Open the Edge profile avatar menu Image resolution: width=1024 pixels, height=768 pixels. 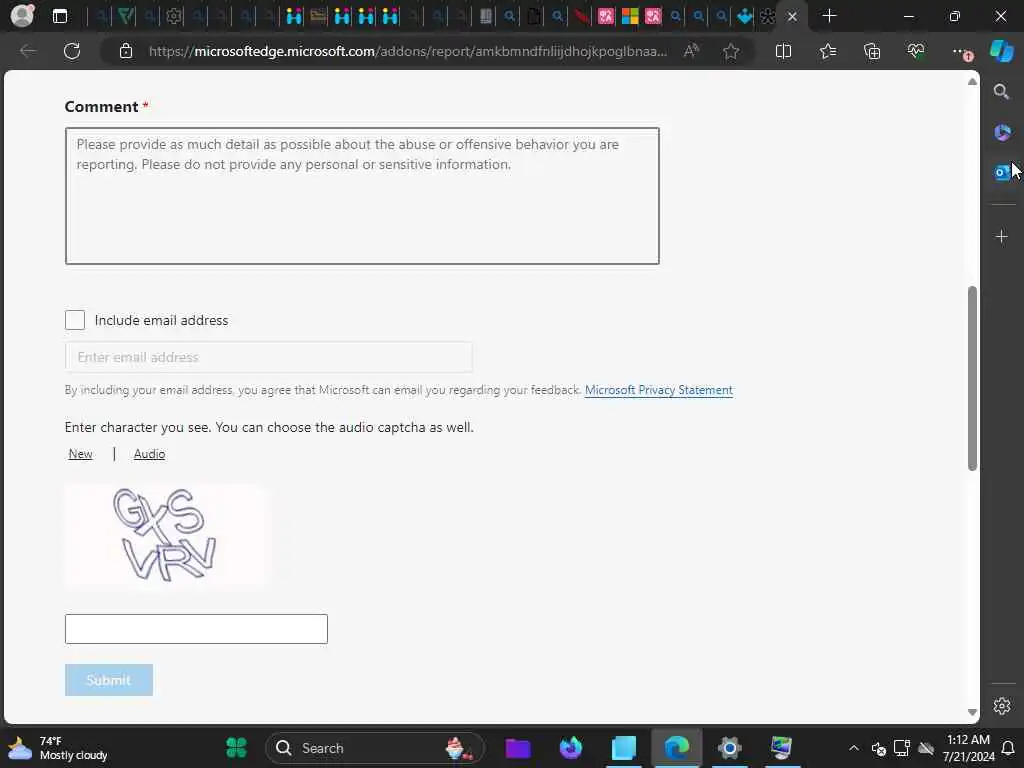22,16
